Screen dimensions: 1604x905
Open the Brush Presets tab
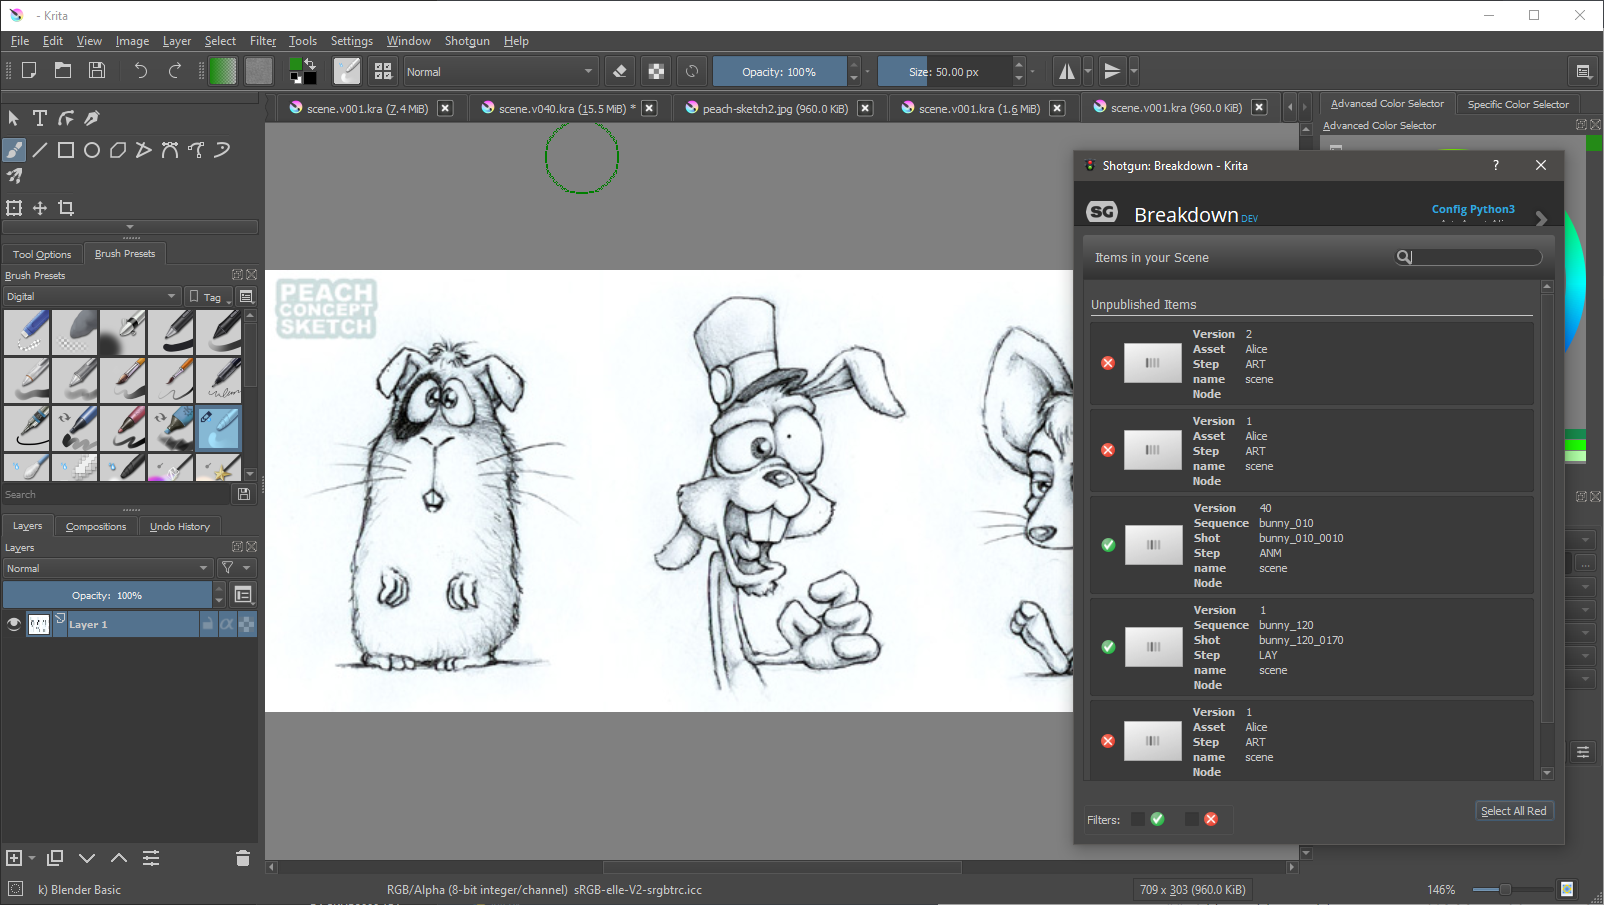(125, 254)
